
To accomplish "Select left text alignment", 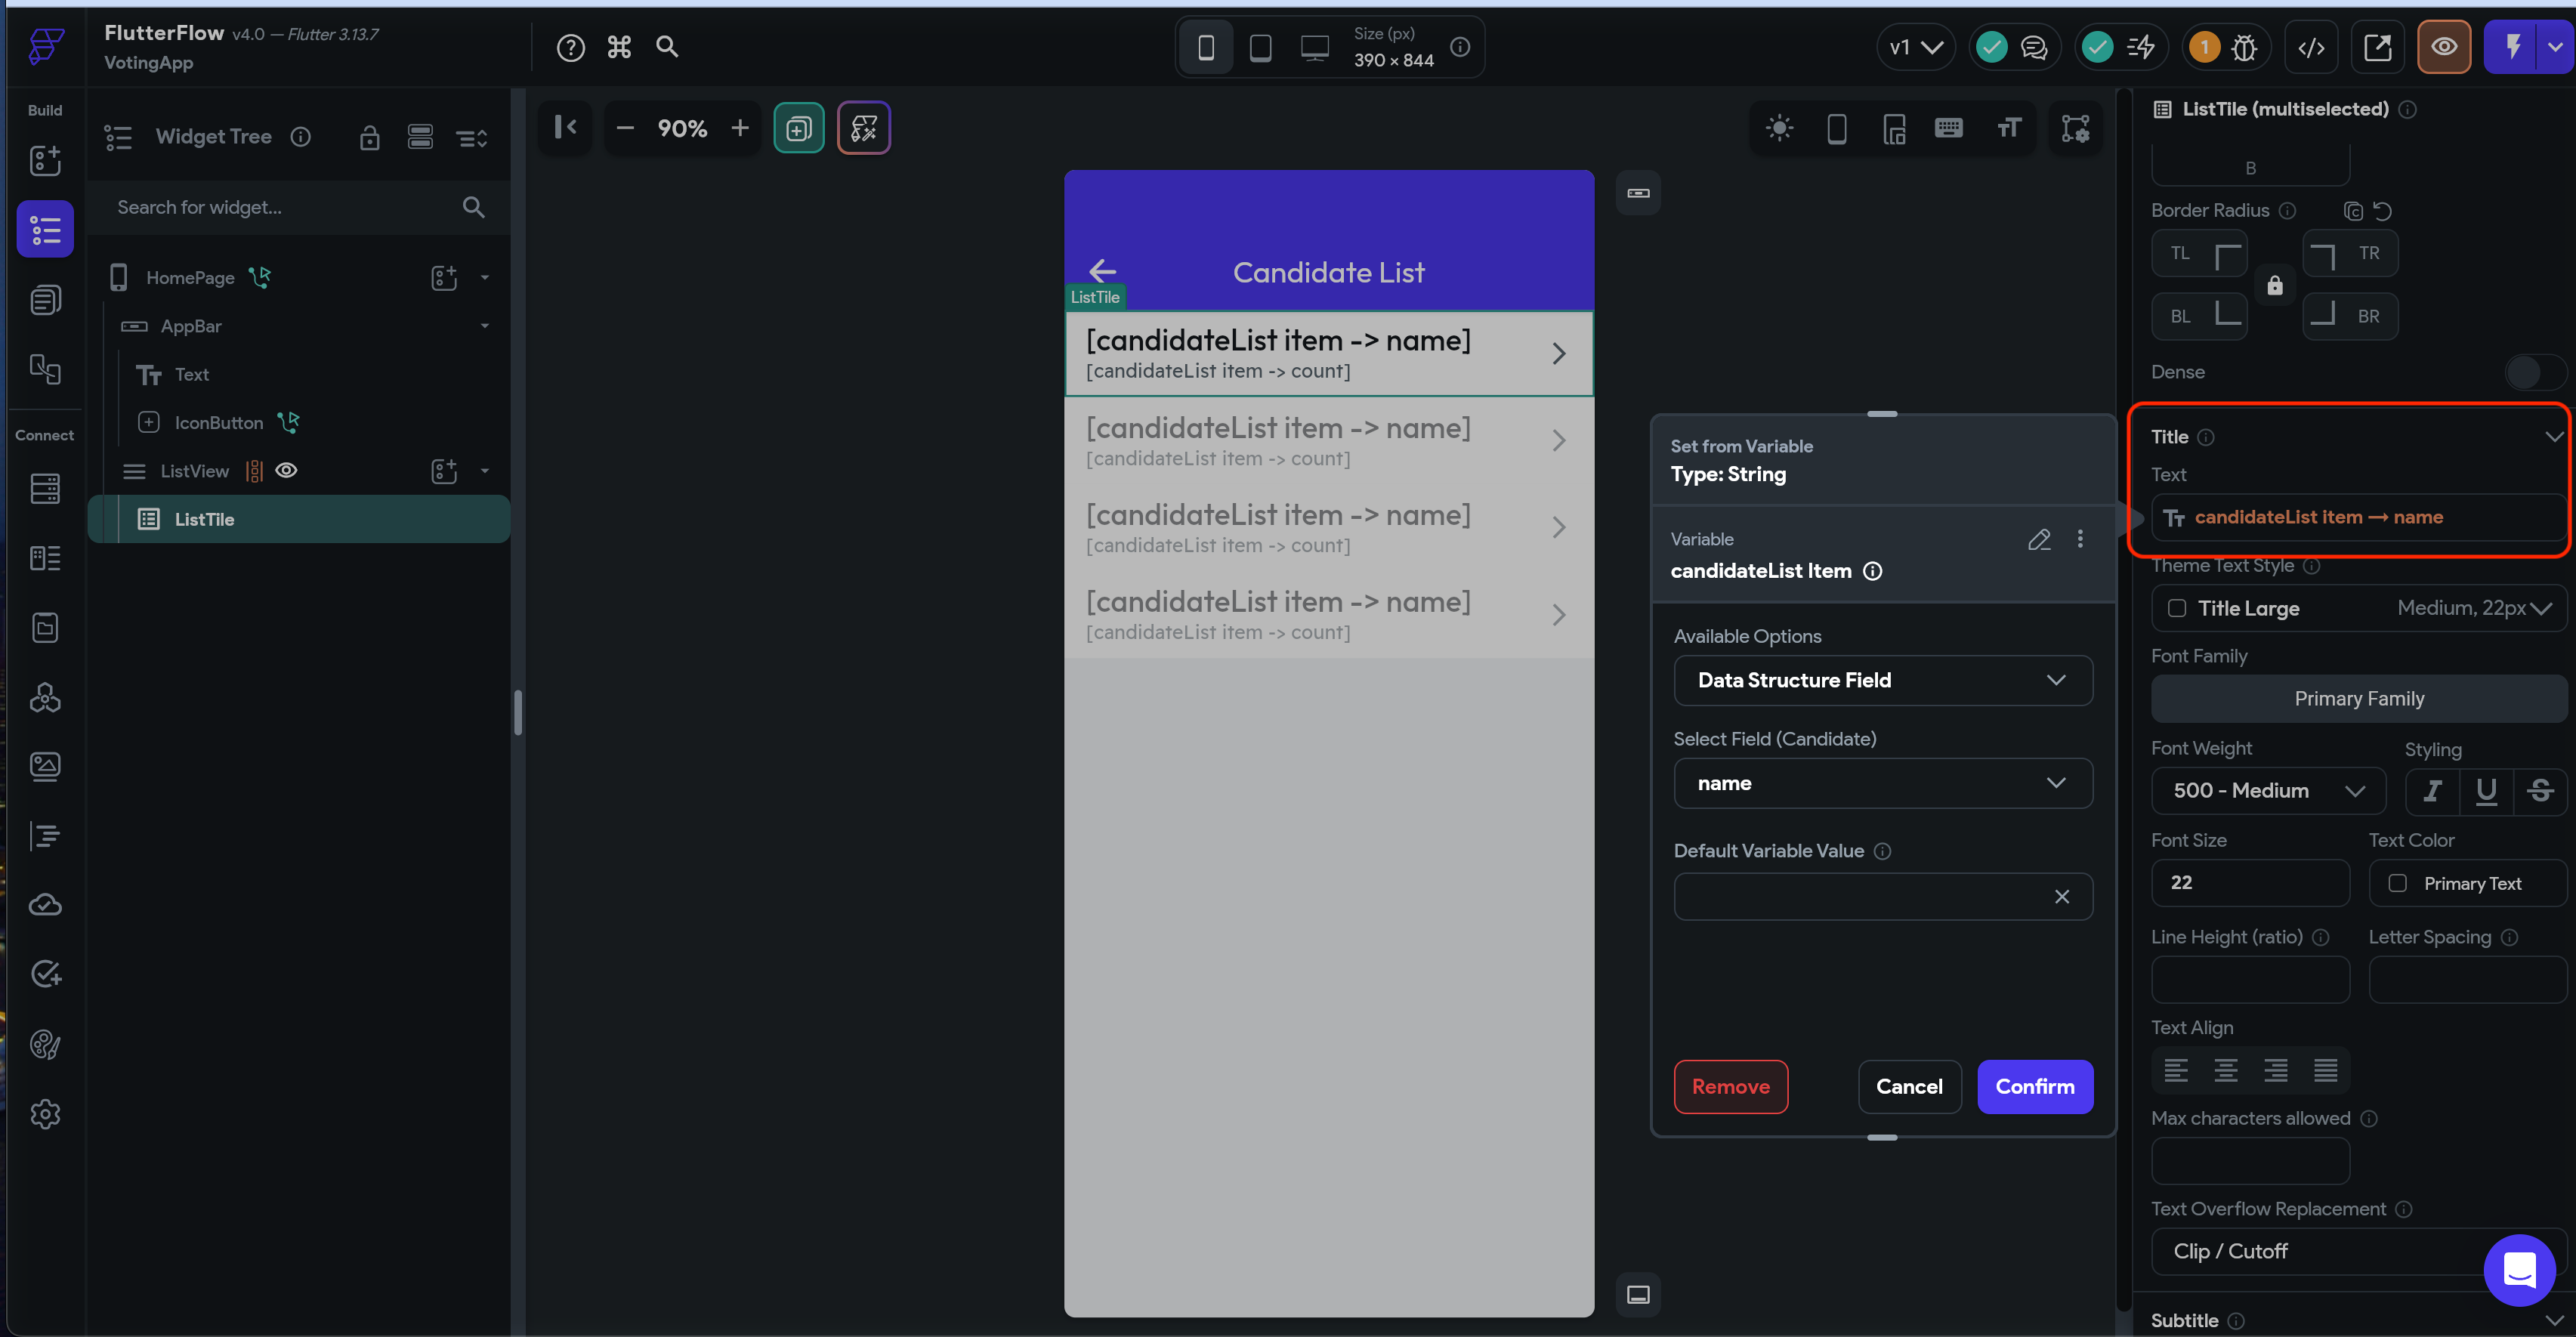I will tap(2176, 1070).
